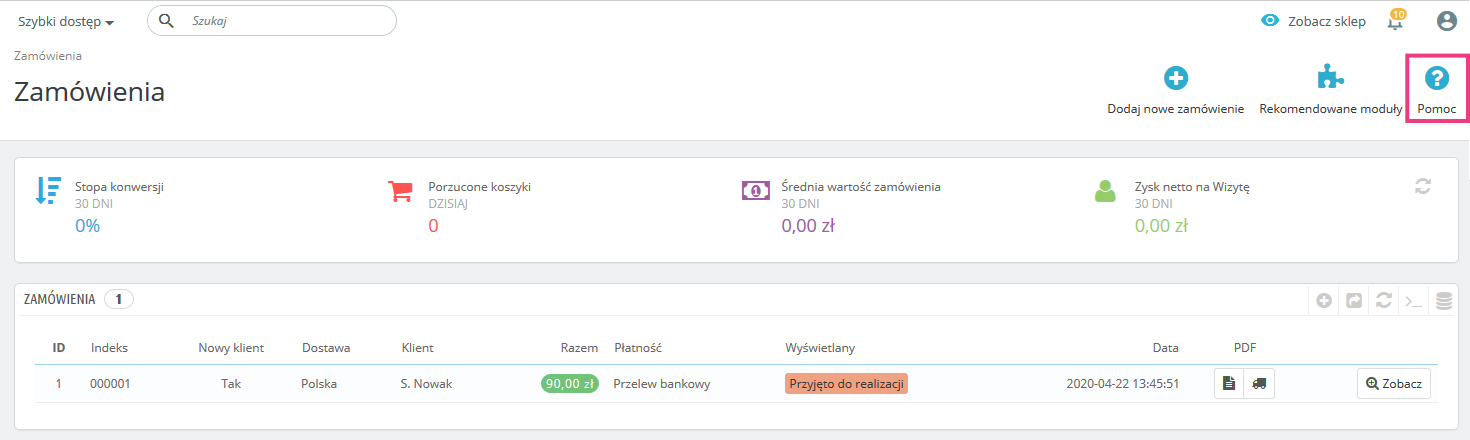1470x440 pixels.
Task: Expand the Szybki dostęp dropdown
Action: coord(65,22)
